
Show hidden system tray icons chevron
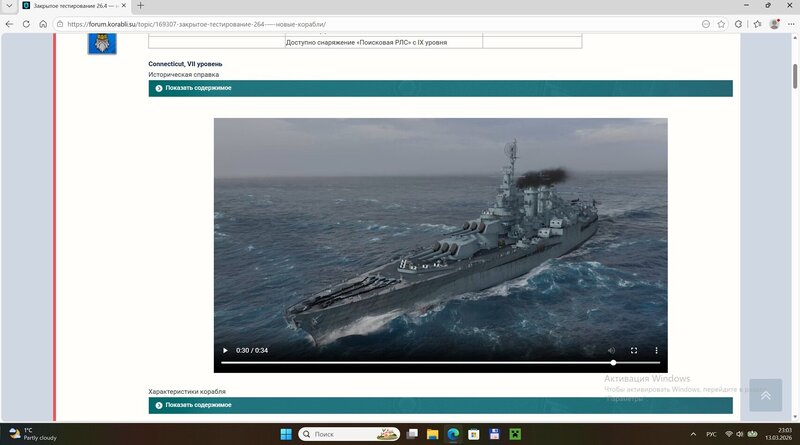[693, 434]
